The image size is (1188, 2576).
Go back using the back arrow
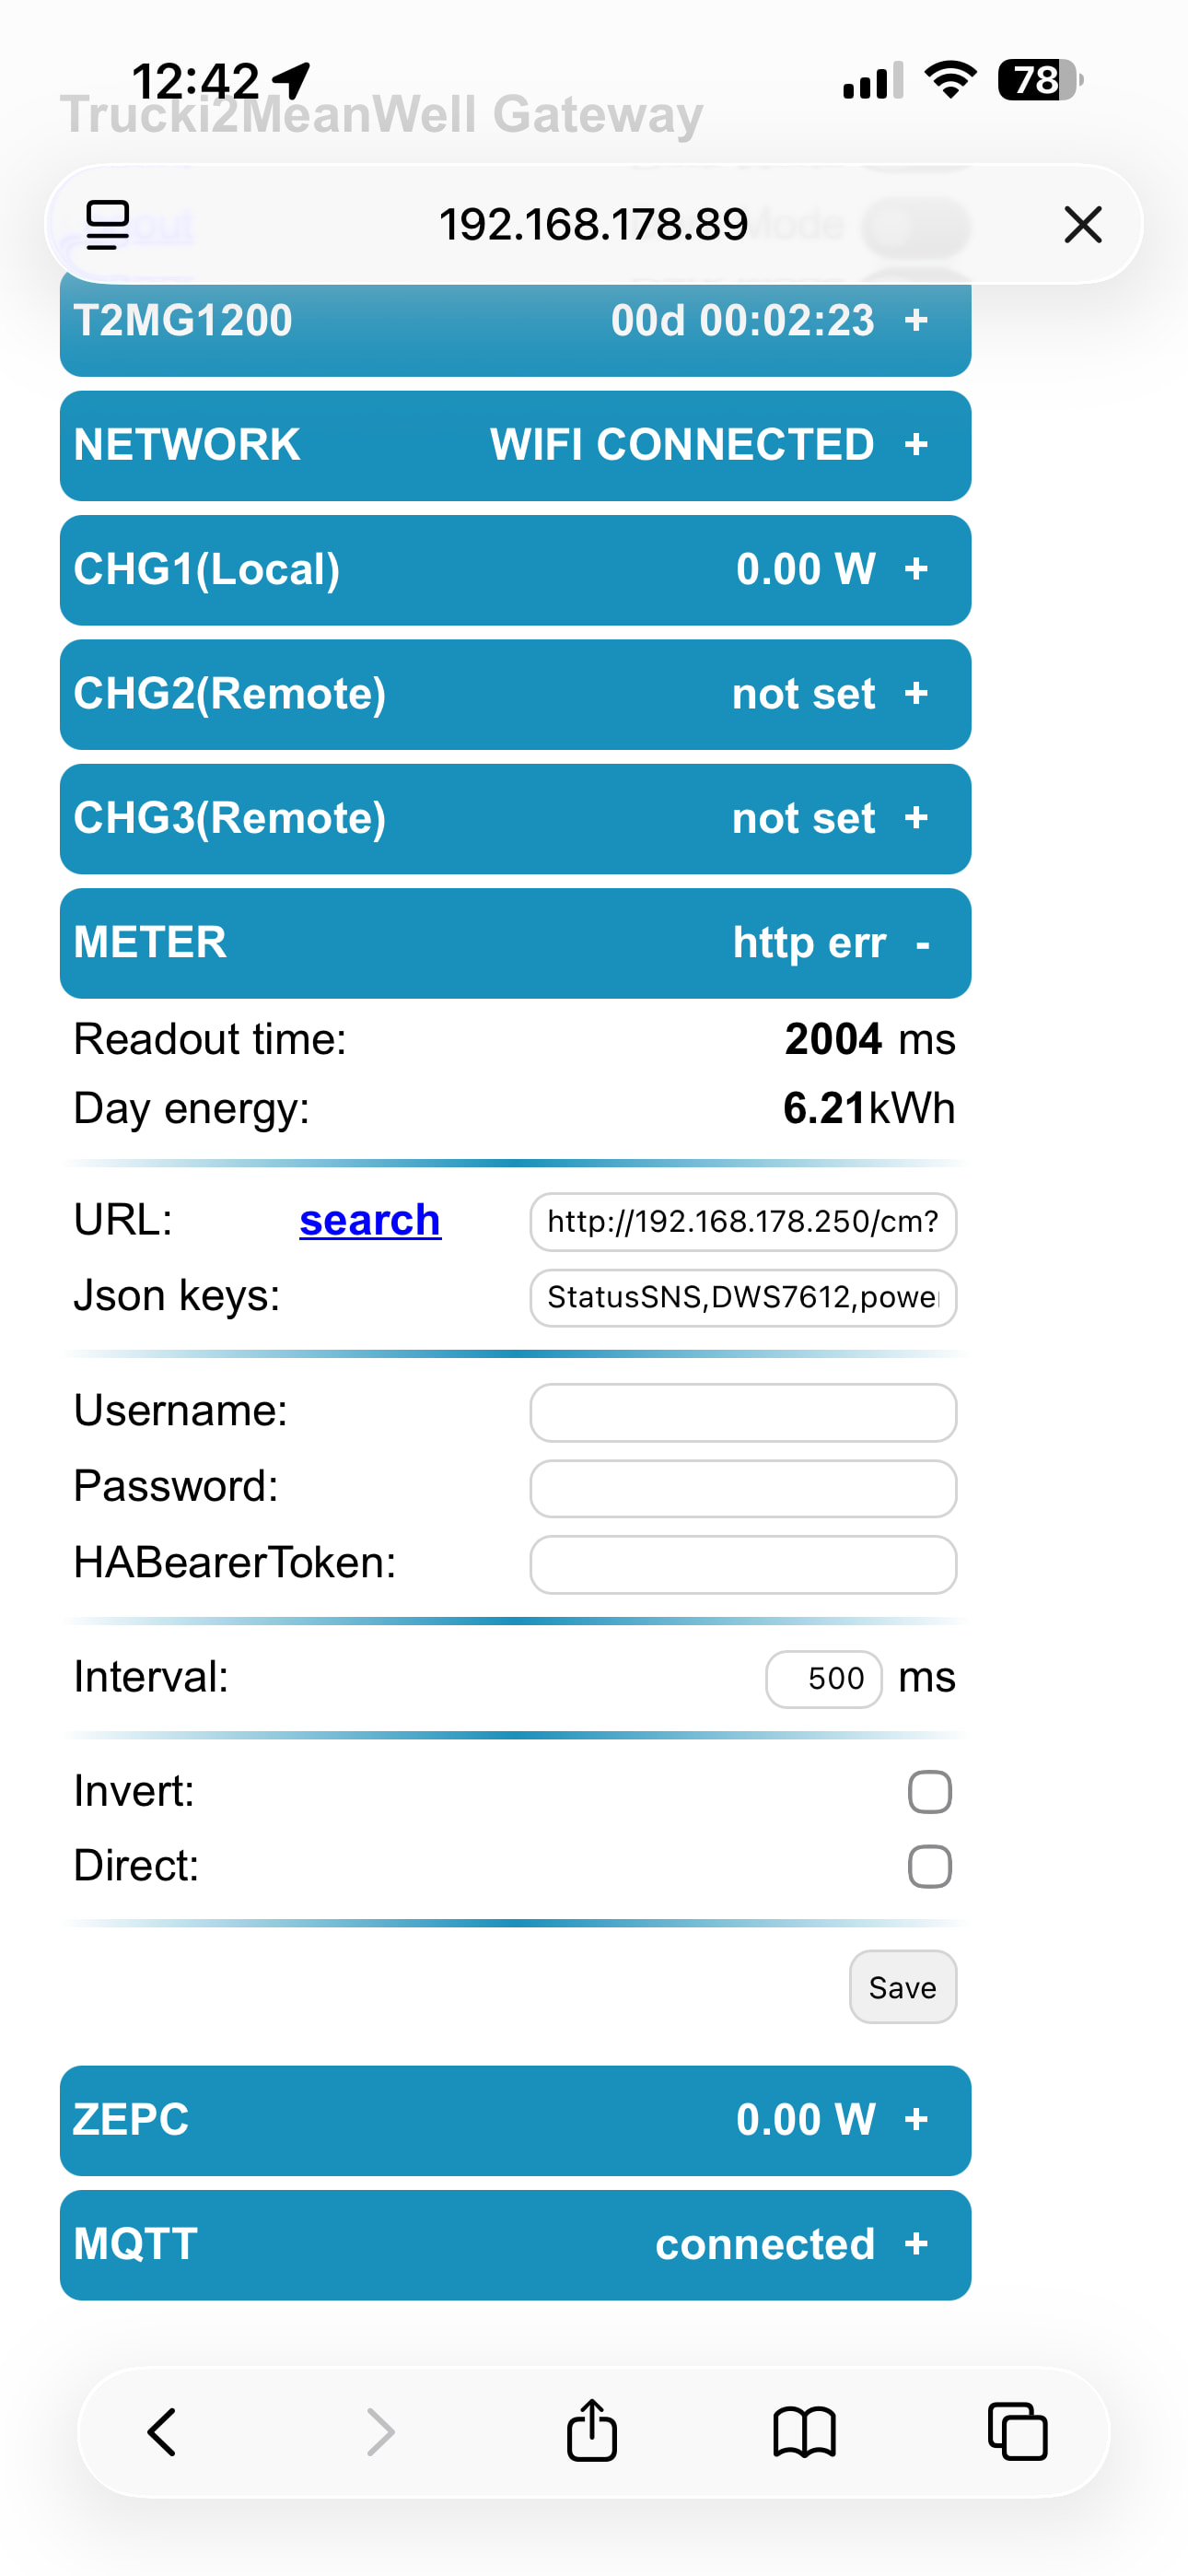[x=162, y=2431]
